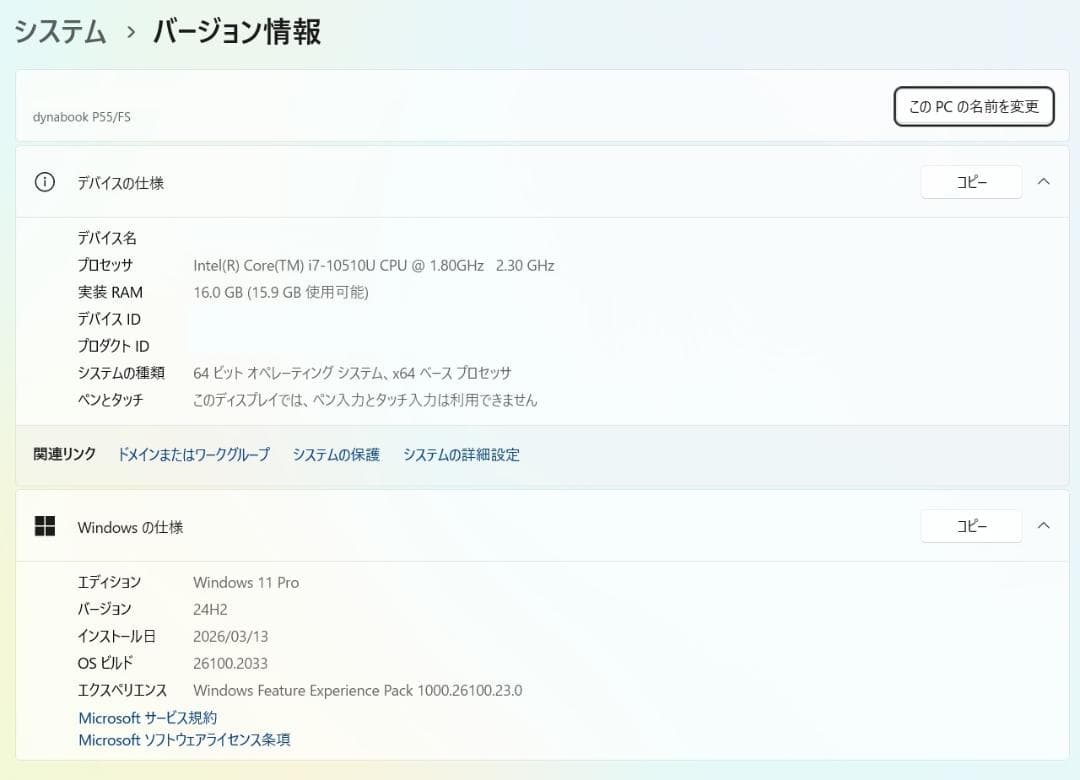Copy the Windows の仕様 details

click(971, 526)
